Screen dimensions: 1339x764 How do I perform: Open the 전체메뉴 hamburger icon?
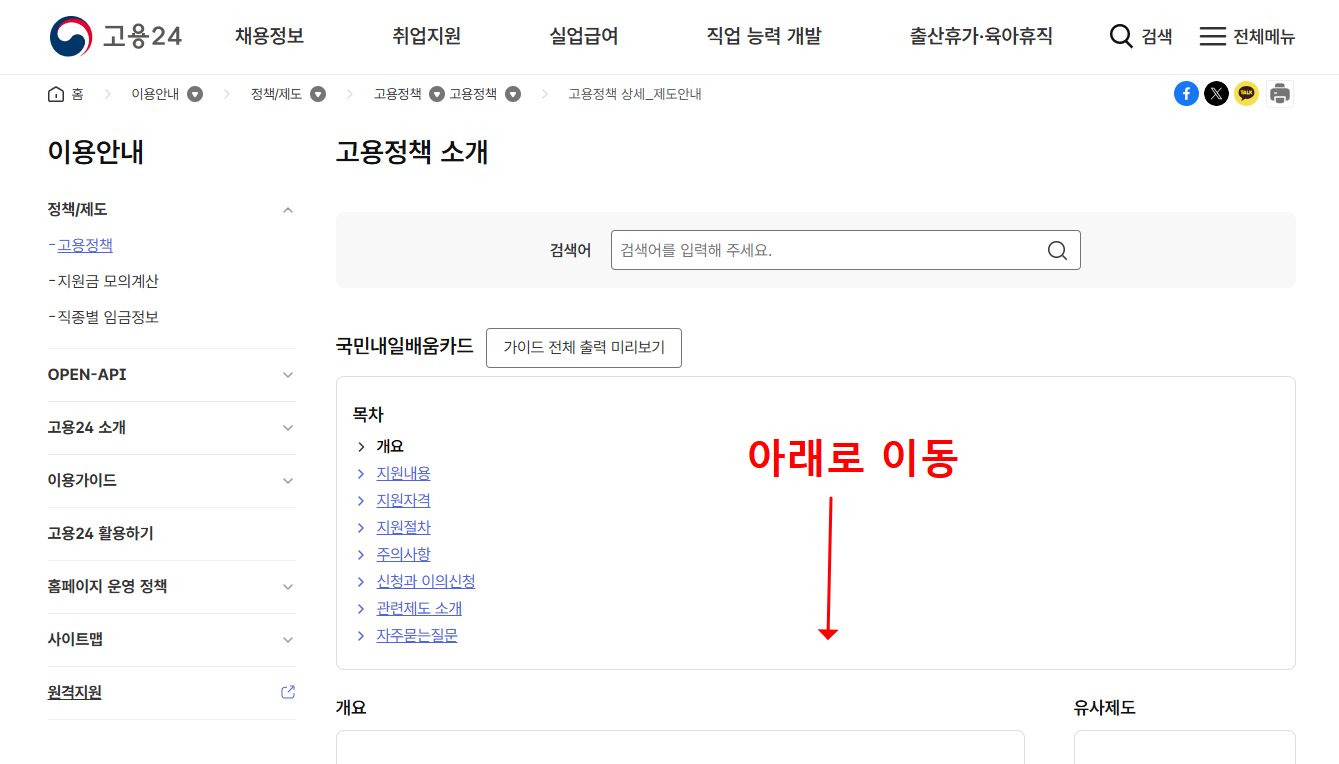[1211, 35]
